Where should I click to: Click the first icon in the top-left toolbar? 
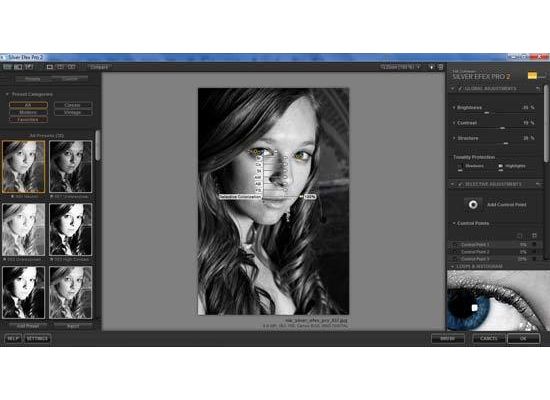[7, 67]
